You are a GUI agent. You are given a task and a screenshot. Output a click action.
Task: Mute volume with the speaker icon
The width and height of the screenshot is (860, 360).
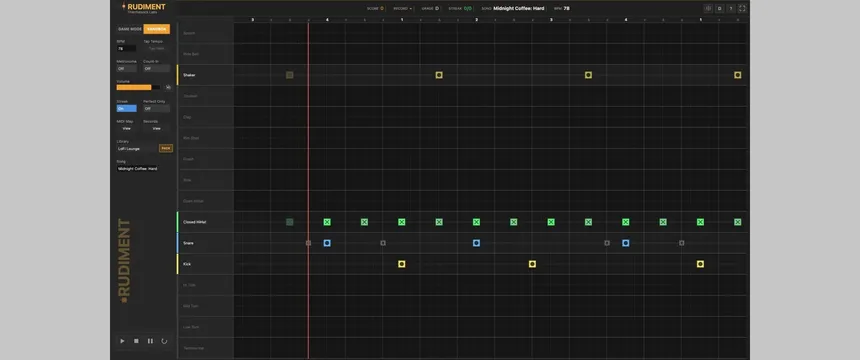click(x=168, y=87)
